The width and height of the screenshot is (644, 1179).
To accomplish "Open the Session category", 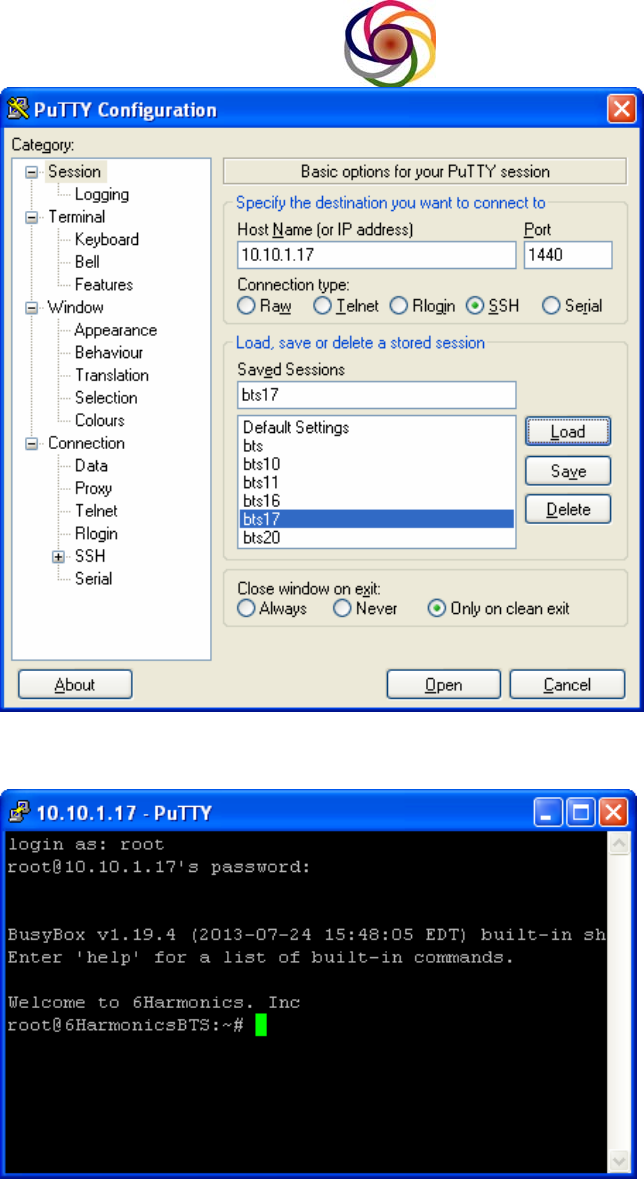I will 74,171.
